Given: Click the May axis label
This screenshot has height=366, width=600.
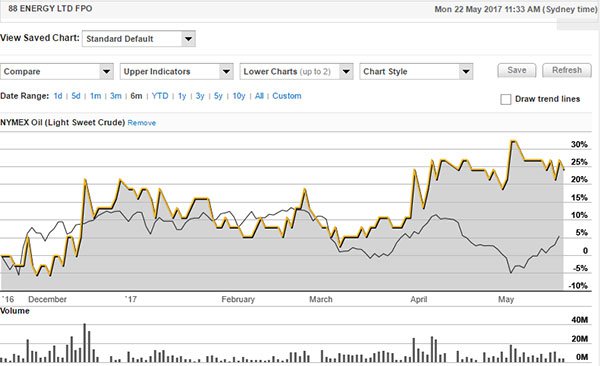Looking at the screenshot, I should pyautogui.click(x=506, y=299).
